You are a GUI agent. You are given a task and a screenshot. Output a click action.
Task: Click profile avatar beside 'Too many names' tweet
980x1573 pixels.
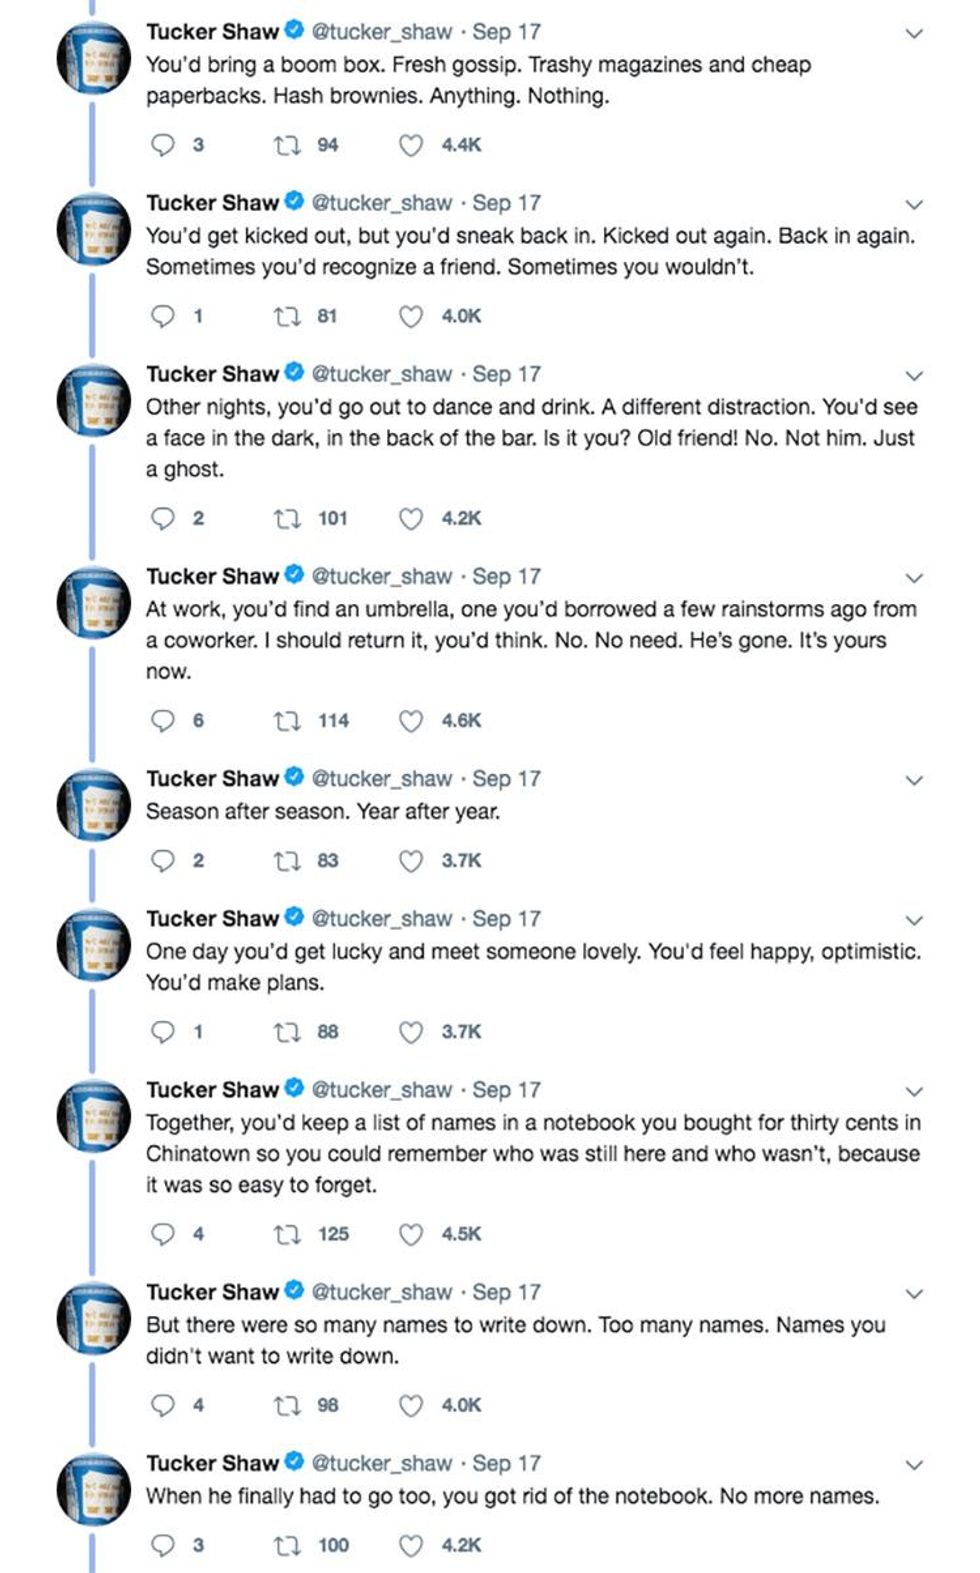93,1318
